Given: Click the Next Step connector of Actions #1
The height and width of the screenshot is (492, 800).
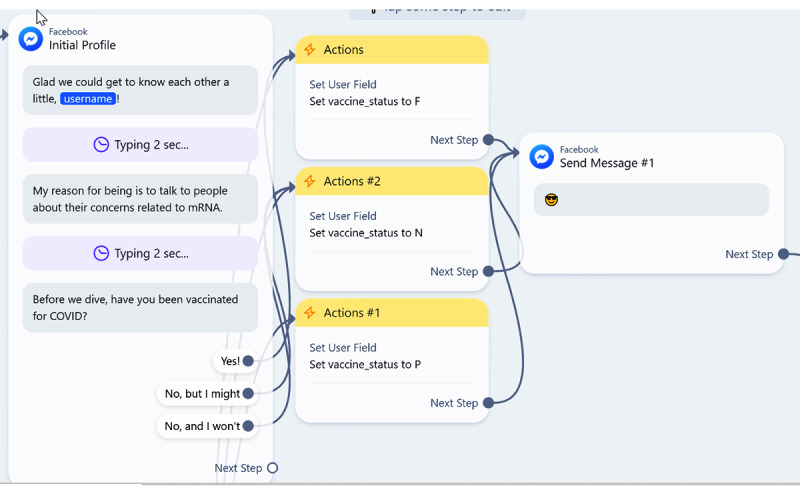Looking at the screenshot, I should 488,403.
